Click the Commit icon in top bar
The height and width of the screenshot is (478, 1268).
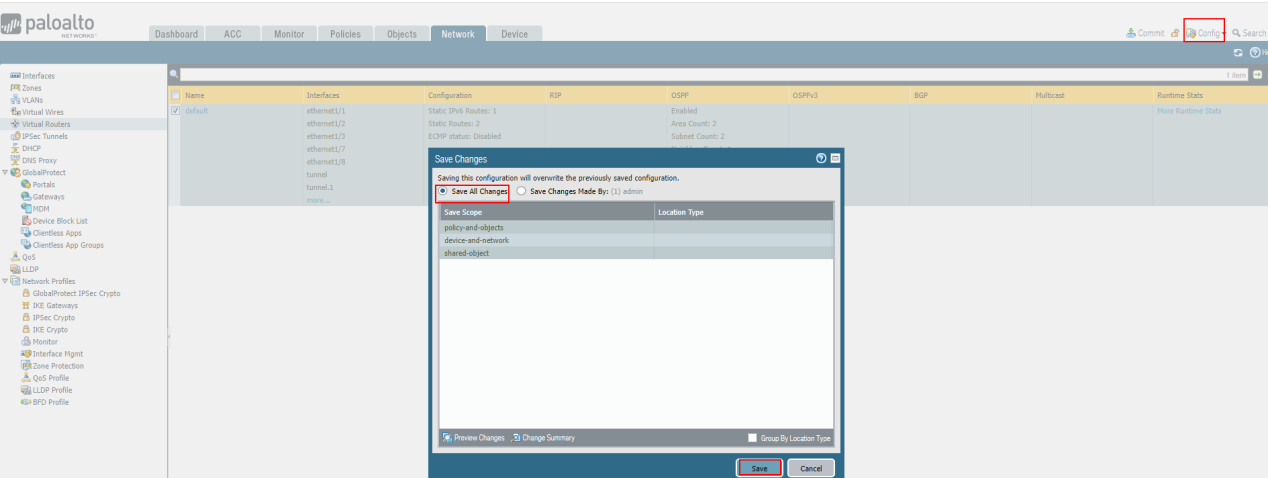[1131, 33]
